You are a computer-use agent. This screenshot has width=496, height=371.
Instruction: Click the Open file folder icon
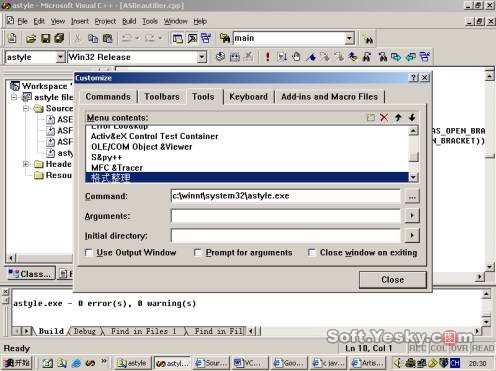31,39
